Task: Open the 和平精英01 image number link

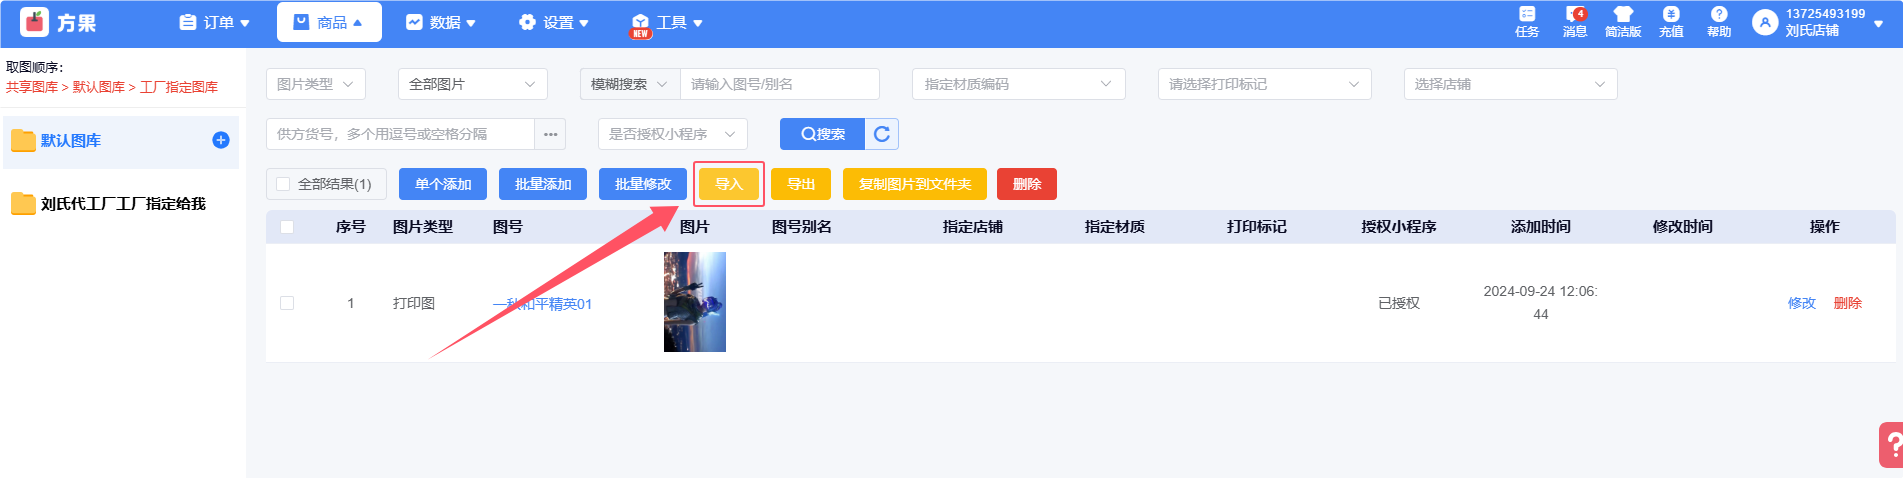Action: [x=542, y=304]
